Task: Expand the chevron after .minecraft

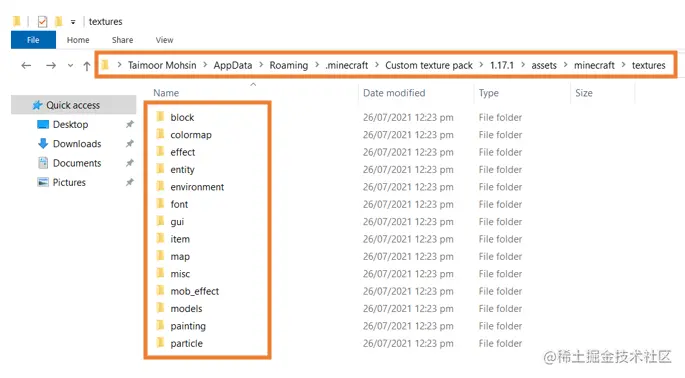Action: 377,65
